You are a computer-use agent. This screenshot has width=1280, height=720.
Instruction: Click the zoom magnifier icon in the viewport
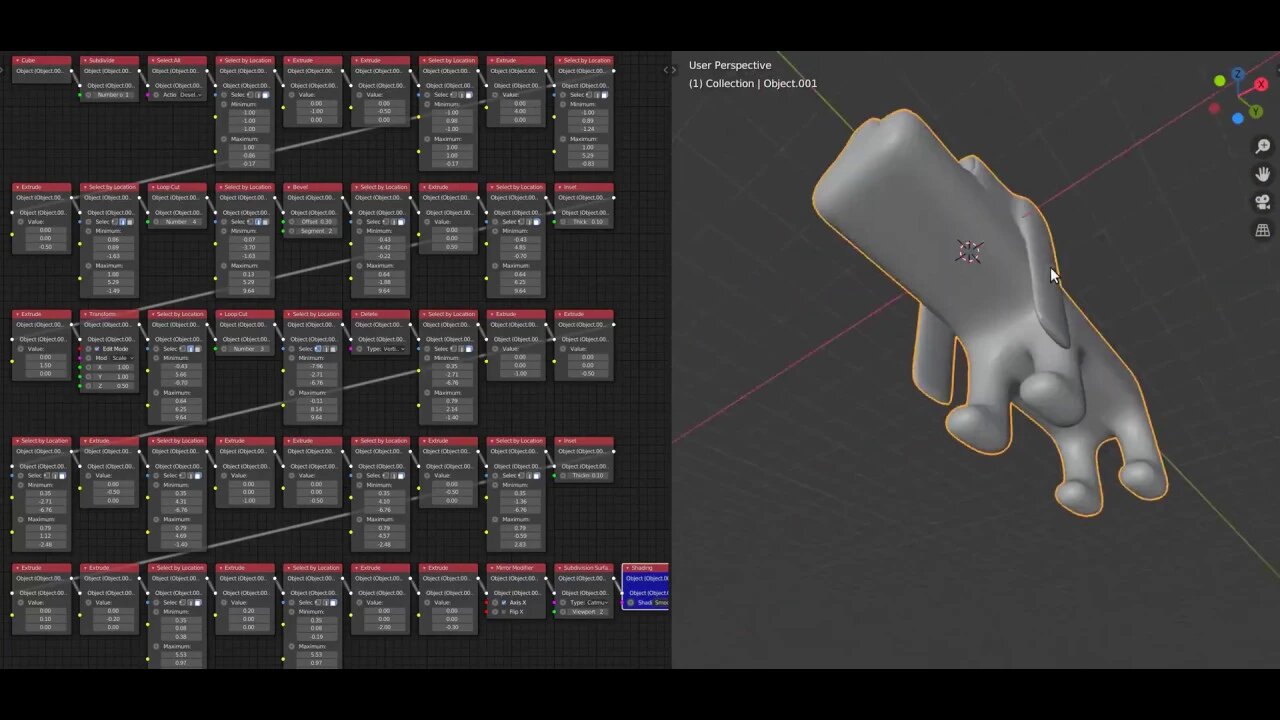click(1263, 147)
